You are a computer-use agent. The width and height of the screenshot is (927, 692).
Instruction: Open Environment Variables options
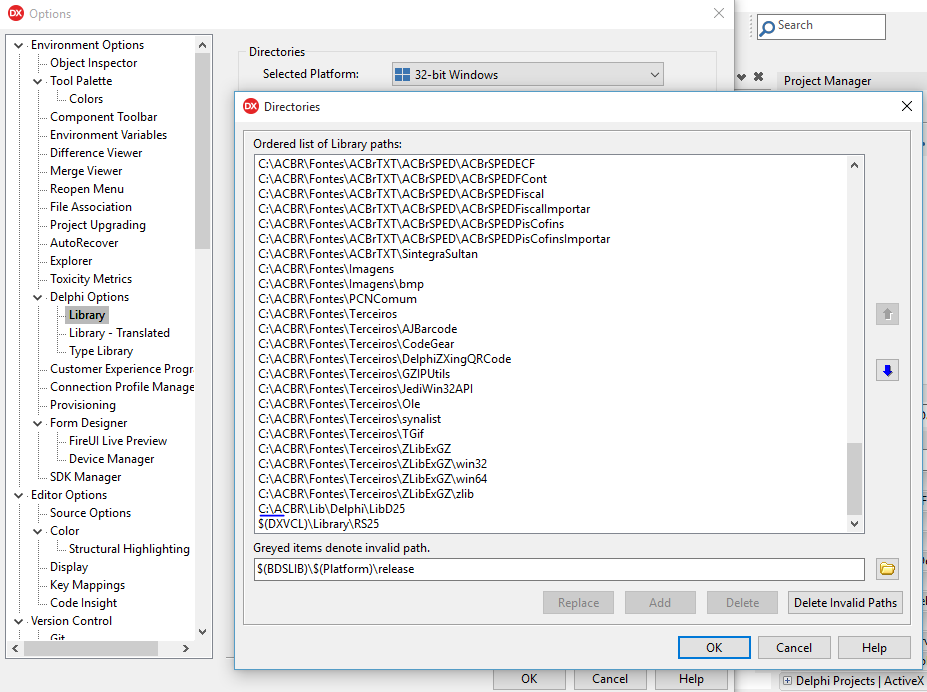click(x=108, y=135)
